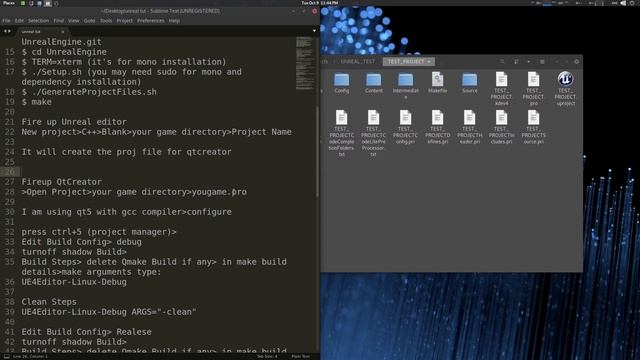
Task: Open the Goto menu
Action: (89, 20)
